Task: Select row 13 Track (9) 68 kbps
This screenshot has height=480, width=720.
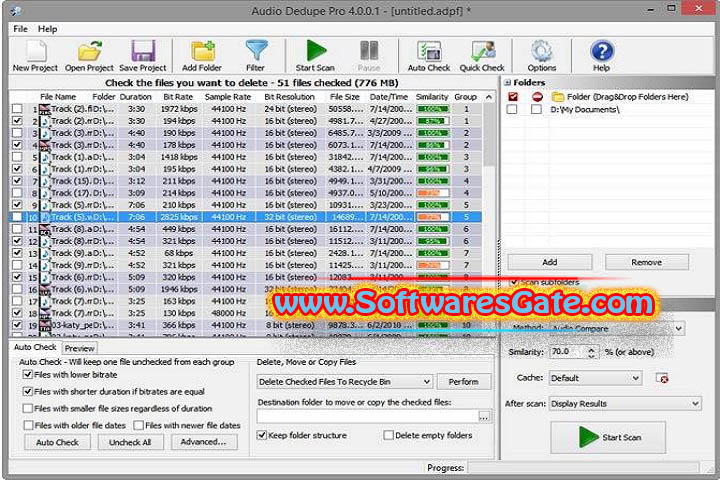Action: click(x=246, y=253)
